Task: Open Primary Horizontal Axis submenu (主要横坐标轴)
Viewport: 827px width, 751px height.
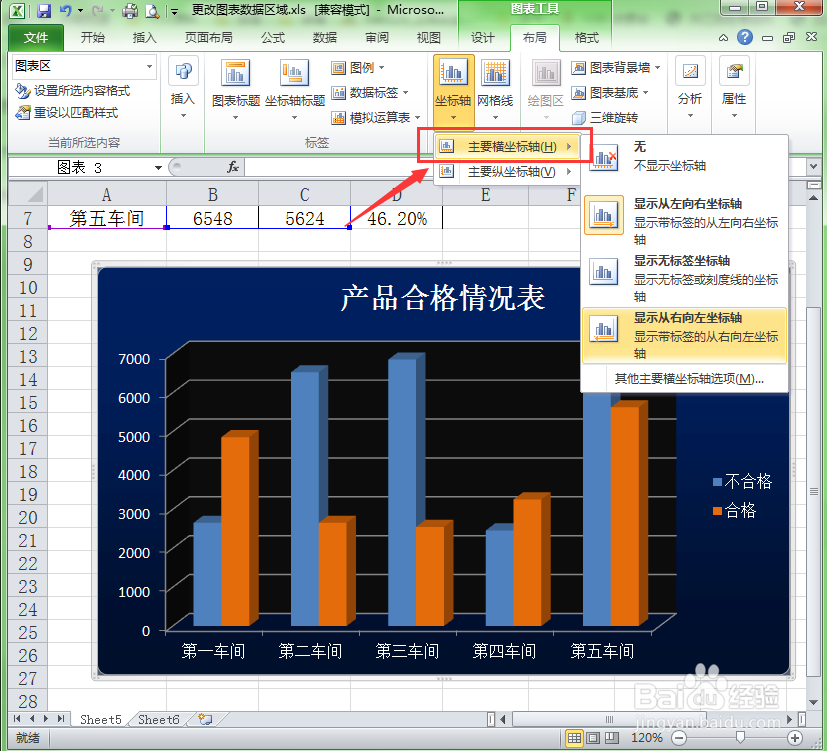Action: tap(506, 147)
